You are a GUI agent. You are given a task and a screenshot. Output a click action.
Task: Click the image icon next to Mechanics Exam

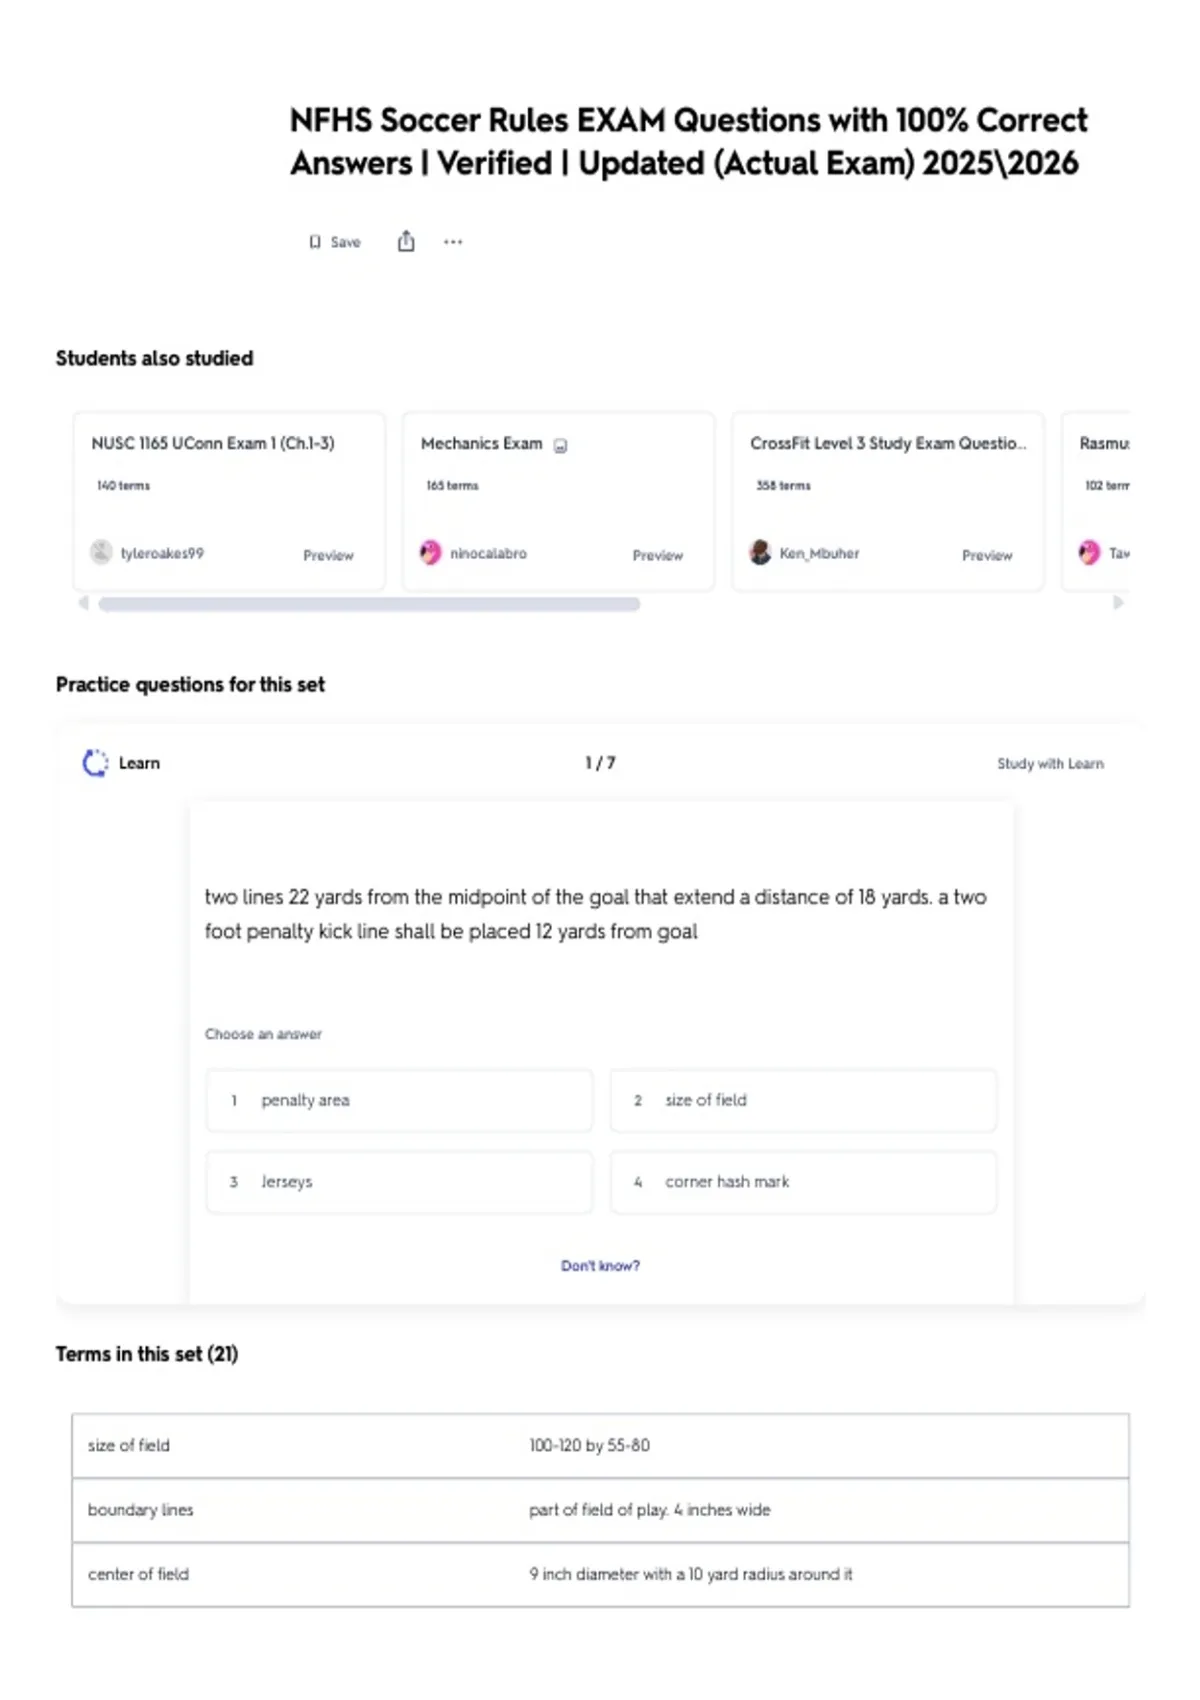coord(561,446)
